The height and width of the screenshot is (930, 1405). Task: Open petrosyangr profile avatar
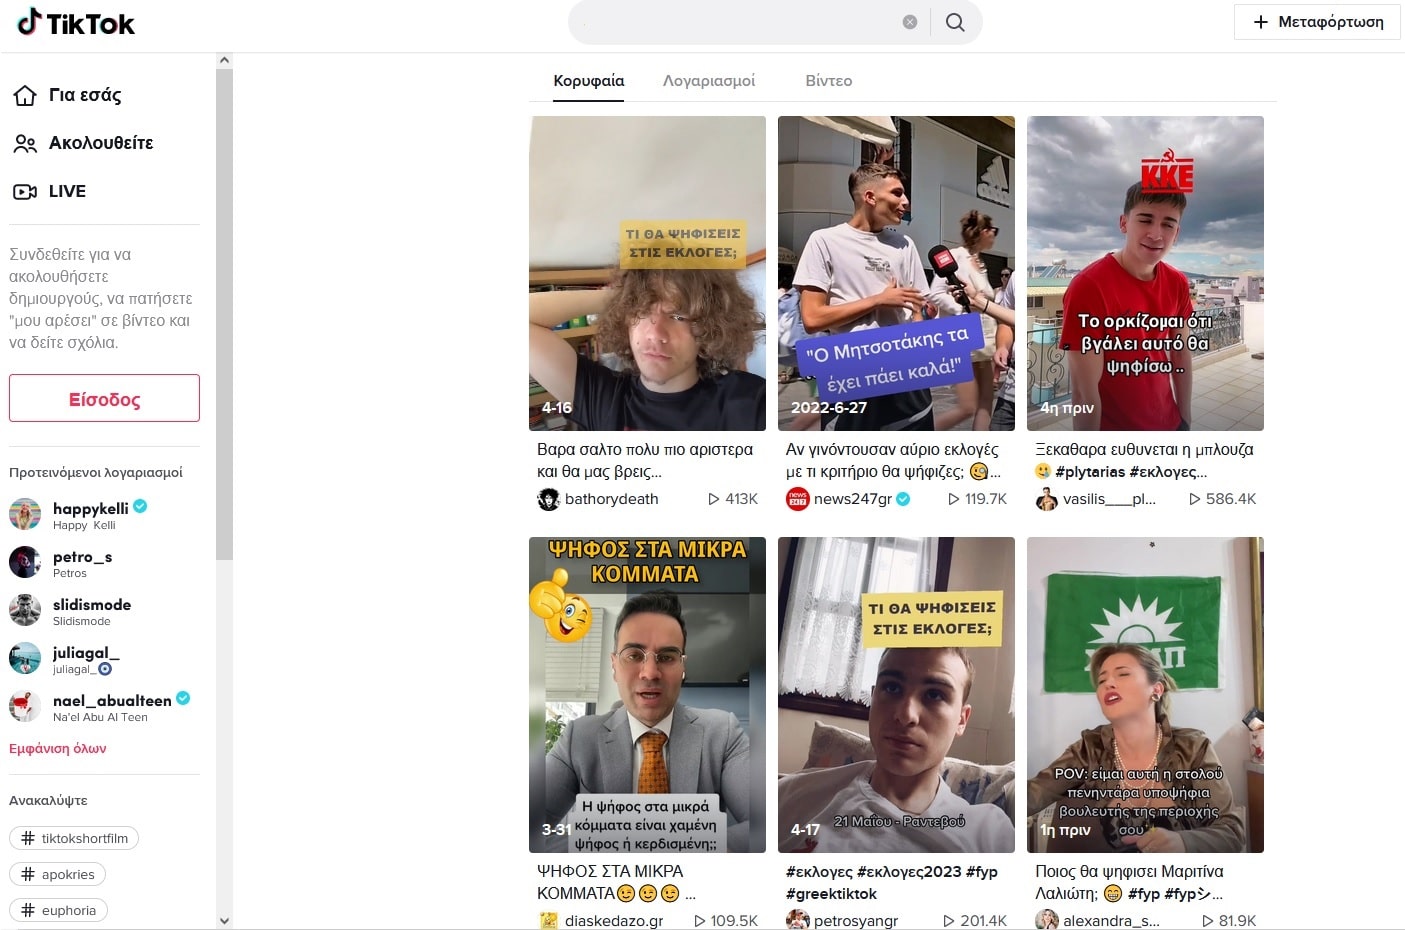click(797, 921)
